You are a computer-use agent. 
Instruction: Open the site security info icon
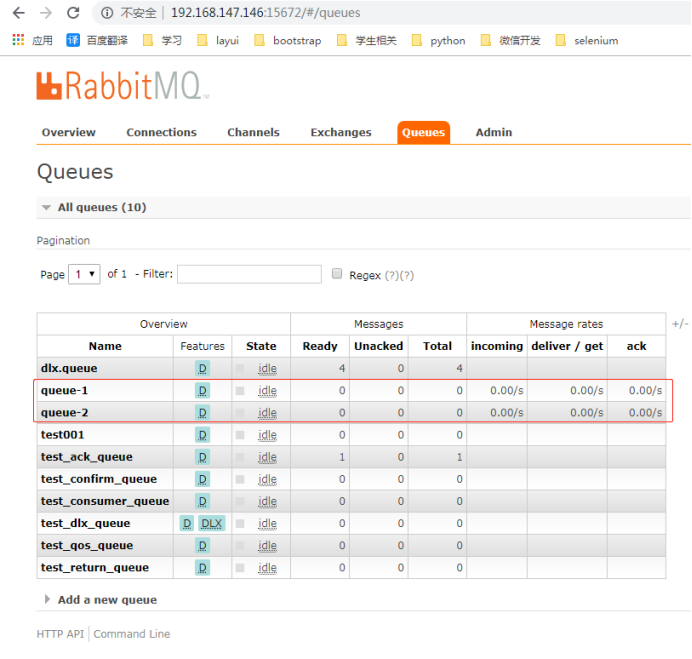pos(107,13)
